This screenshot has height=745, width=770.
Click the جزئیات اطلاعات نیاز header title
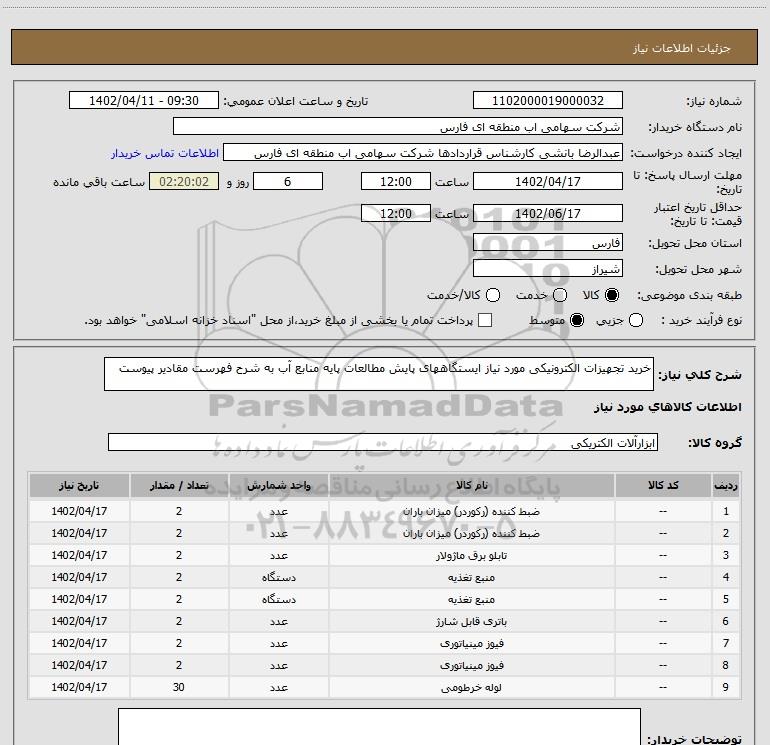pos(681,48)
